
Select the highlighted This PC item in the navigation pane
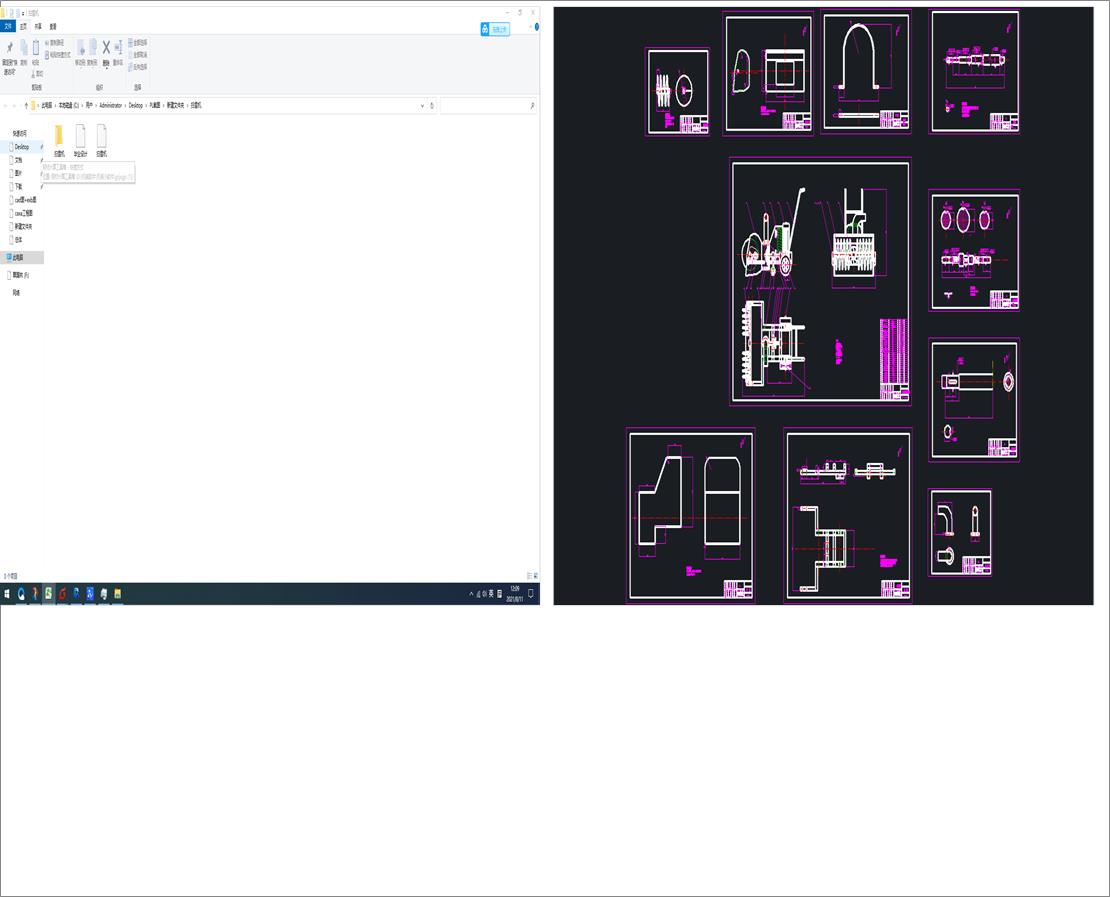click(22, 258)
